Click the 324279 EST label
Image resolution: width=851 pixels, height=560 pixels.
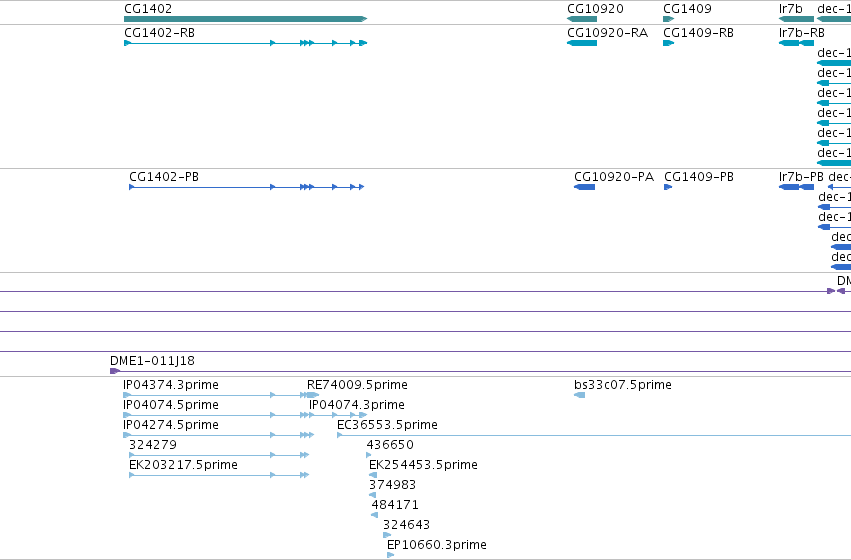153,445
